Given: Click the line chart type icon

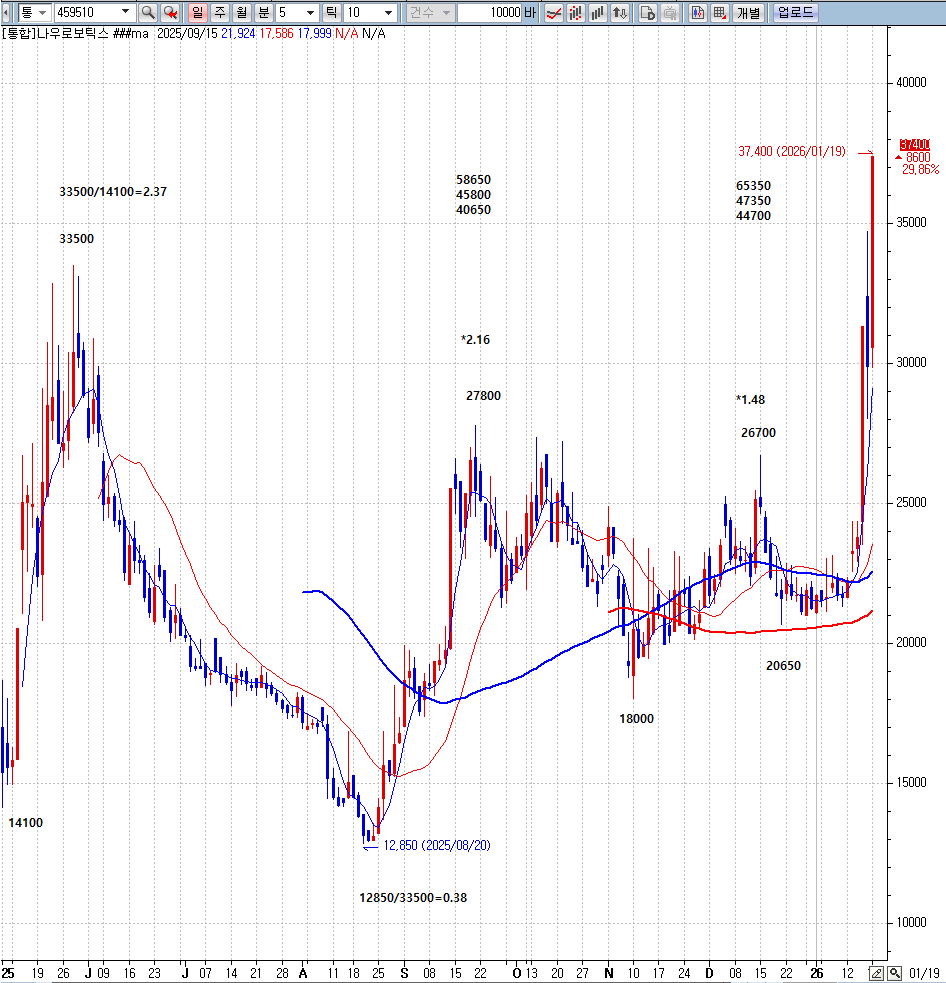Looking at the screenshot, I should pyautogui.click(x=553, y=13).
